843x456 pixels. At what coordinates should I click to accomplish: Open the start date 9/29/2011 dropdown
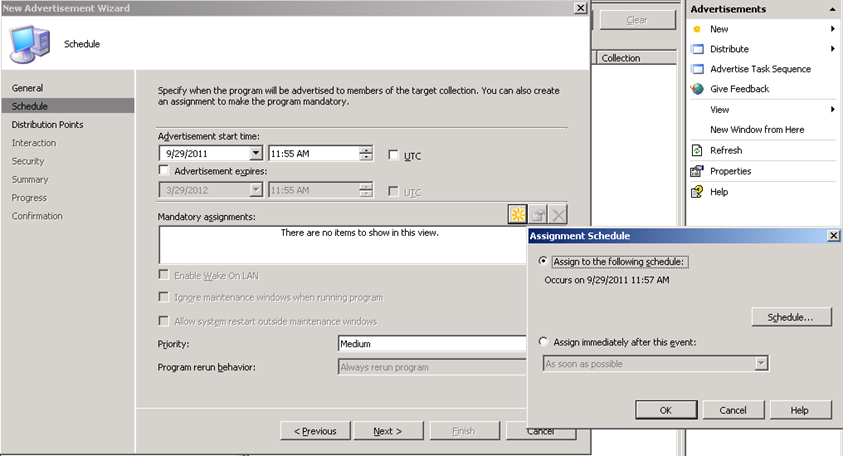click(x=256, y=153)
